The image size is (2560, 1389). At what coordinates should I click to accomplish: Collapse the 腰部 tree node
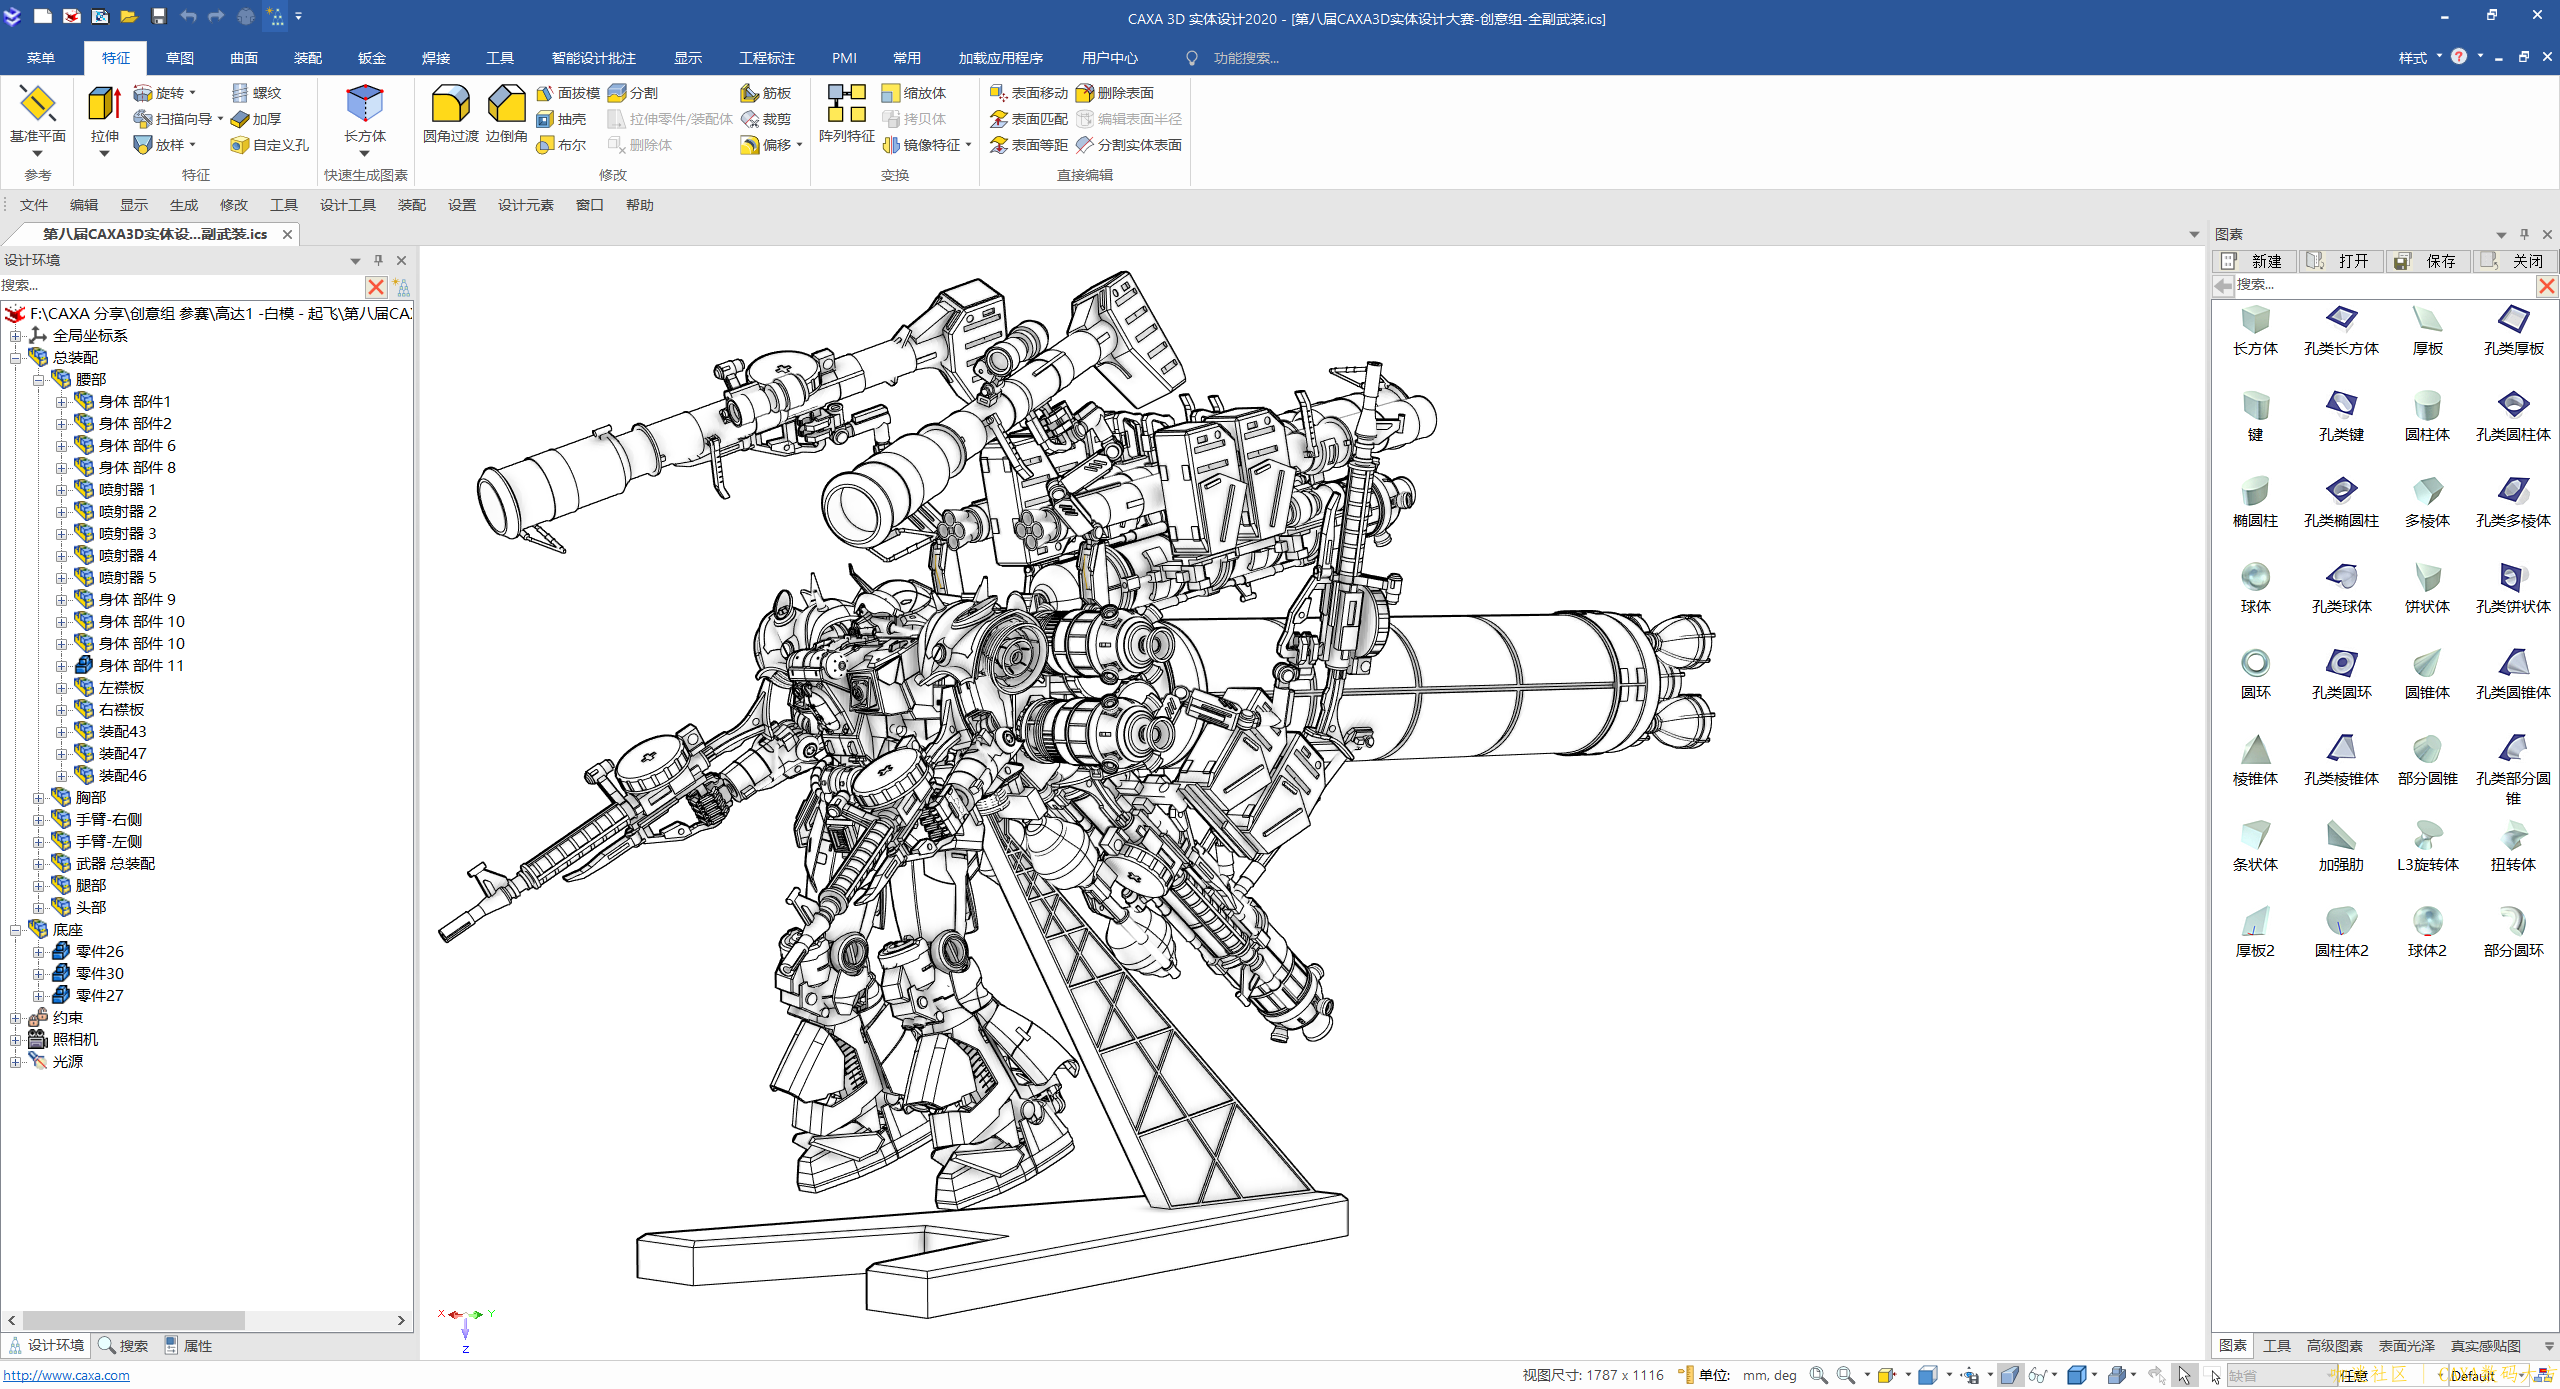38,380
